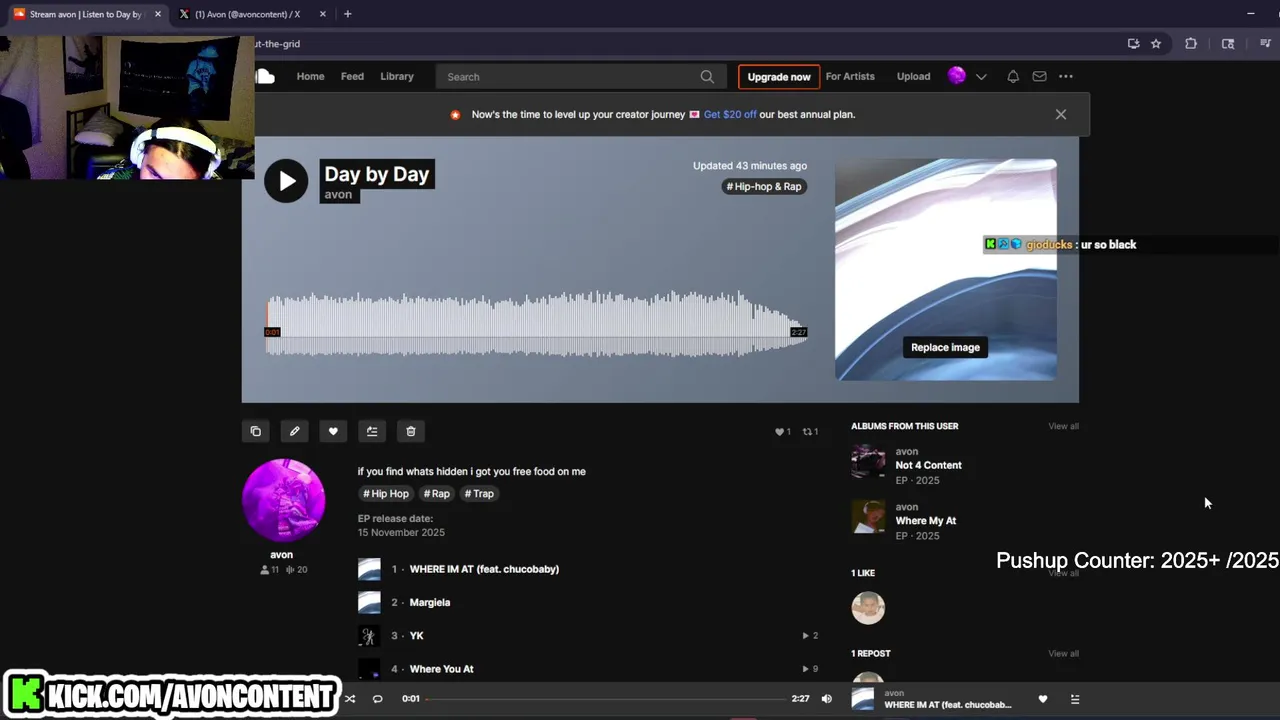The height and width of the screenshot is (720, 1280).
Task: Copy the playlist link with copy icon
Action: [256, 431]
